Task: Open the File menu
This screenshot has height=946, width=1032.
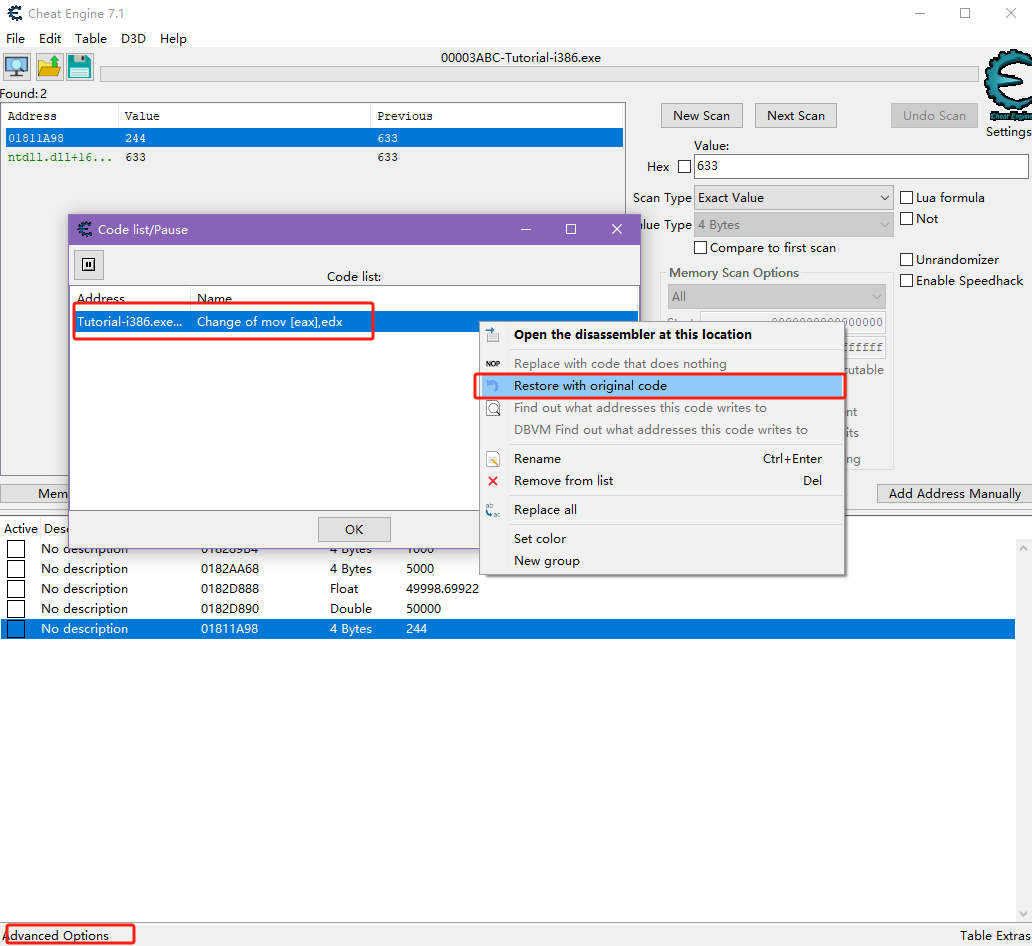Action: point(15,39)
